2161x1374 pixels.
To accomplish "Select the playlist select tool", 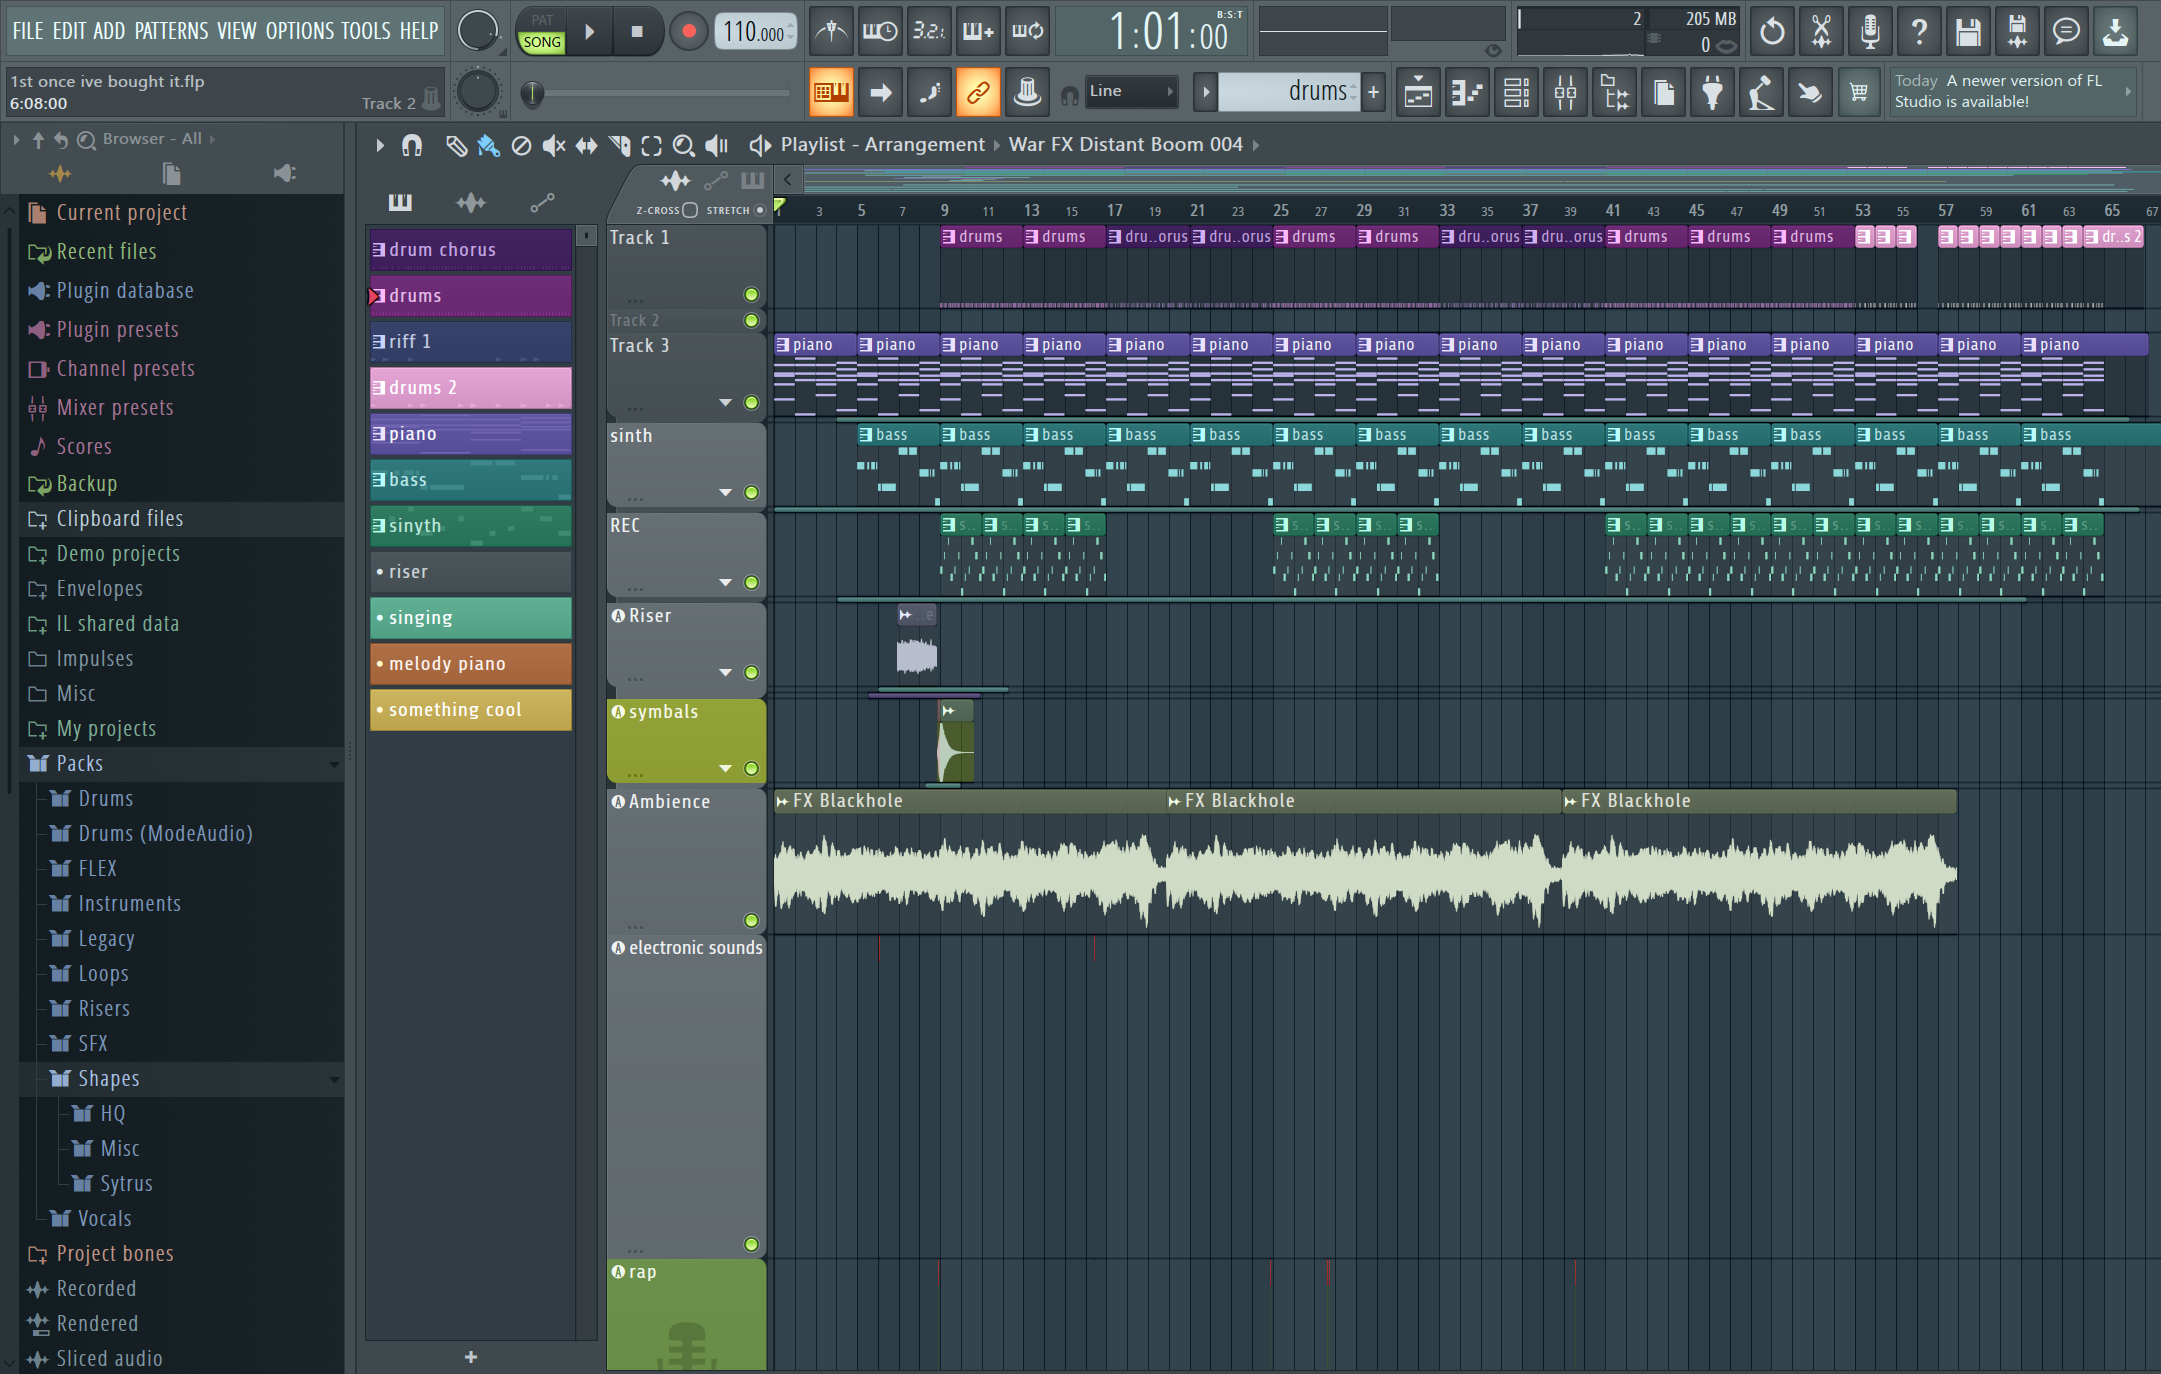I will coord(651,146).
